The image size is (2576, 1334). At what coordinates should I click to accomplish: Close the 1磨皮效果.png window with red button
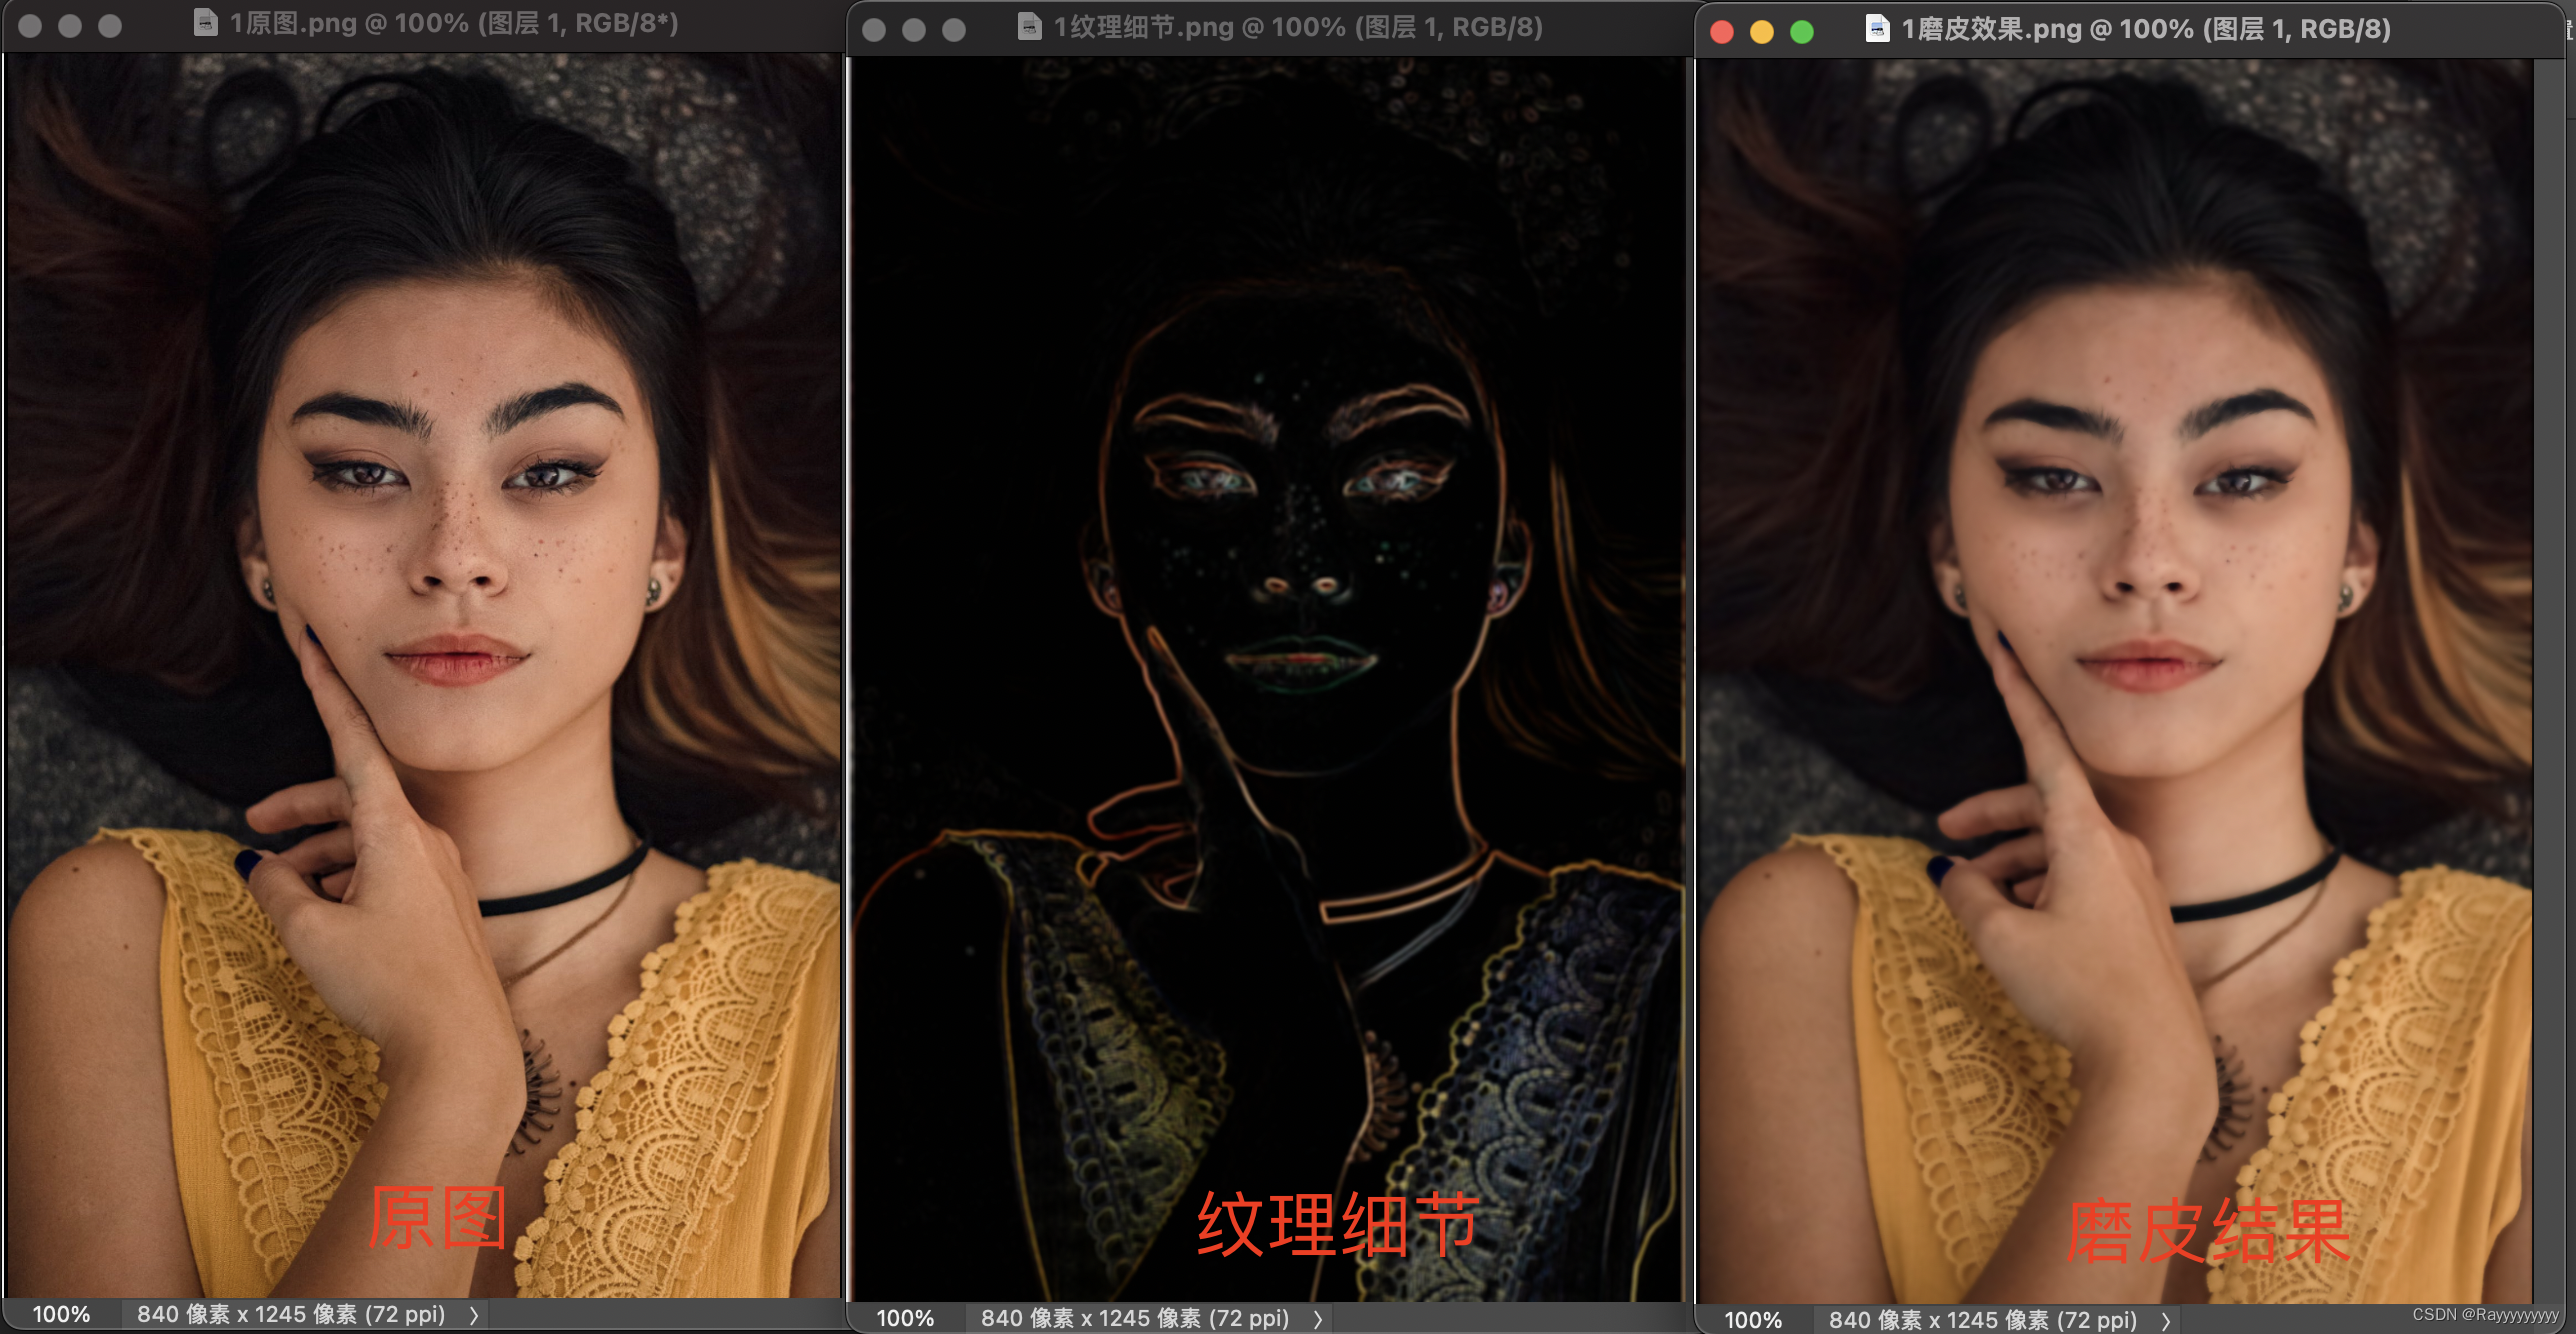1722,31
